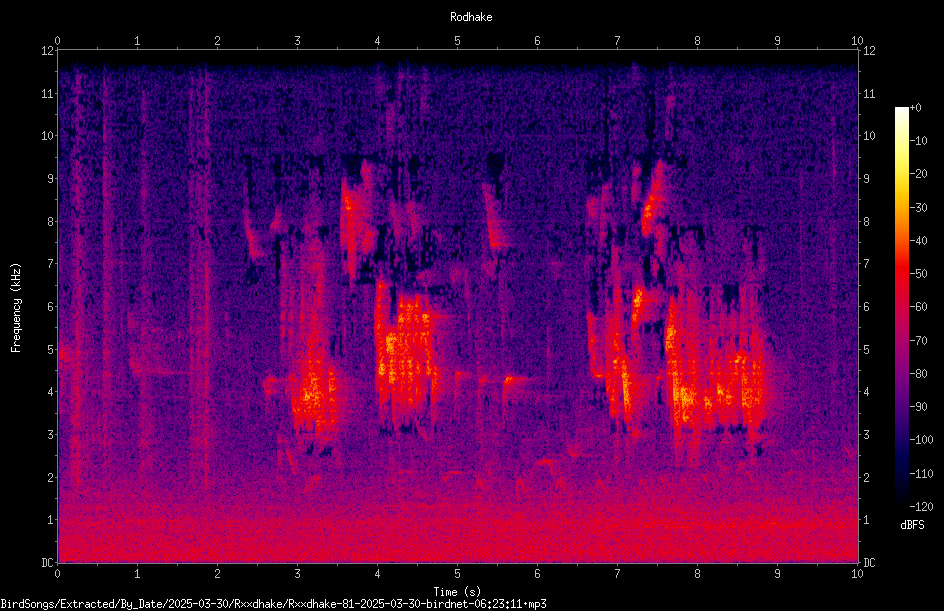944x611 pixels.
Task: Click the 6 tick on the top time axis
Action: pos(538,41)
